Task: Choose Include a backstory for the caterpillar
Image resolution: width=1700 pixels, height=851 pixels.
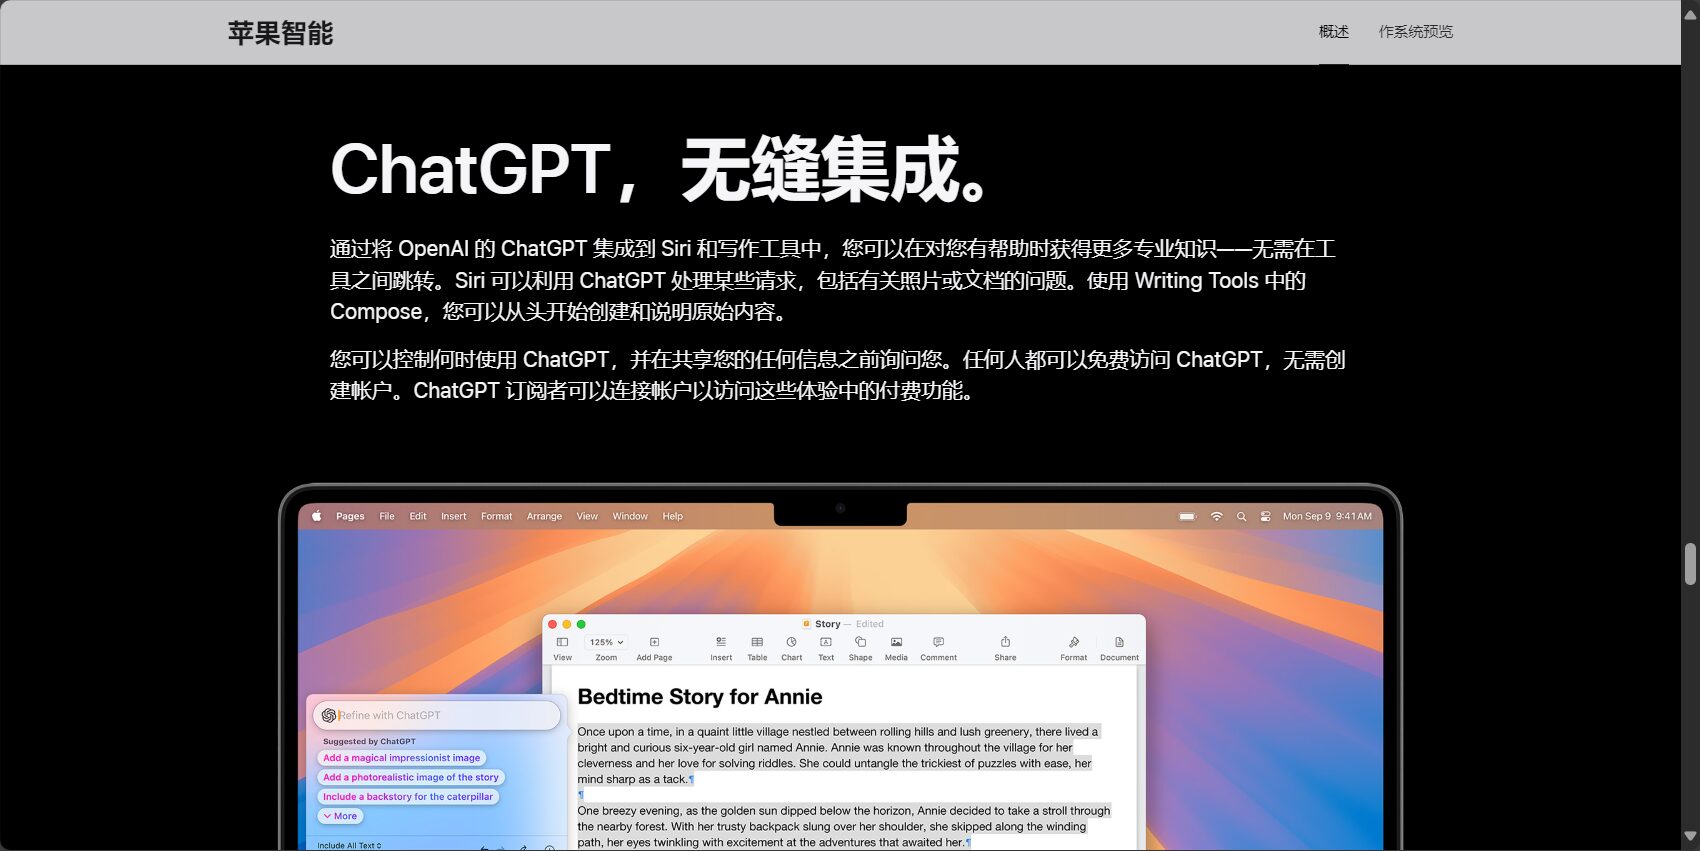Action: [408, 797]
